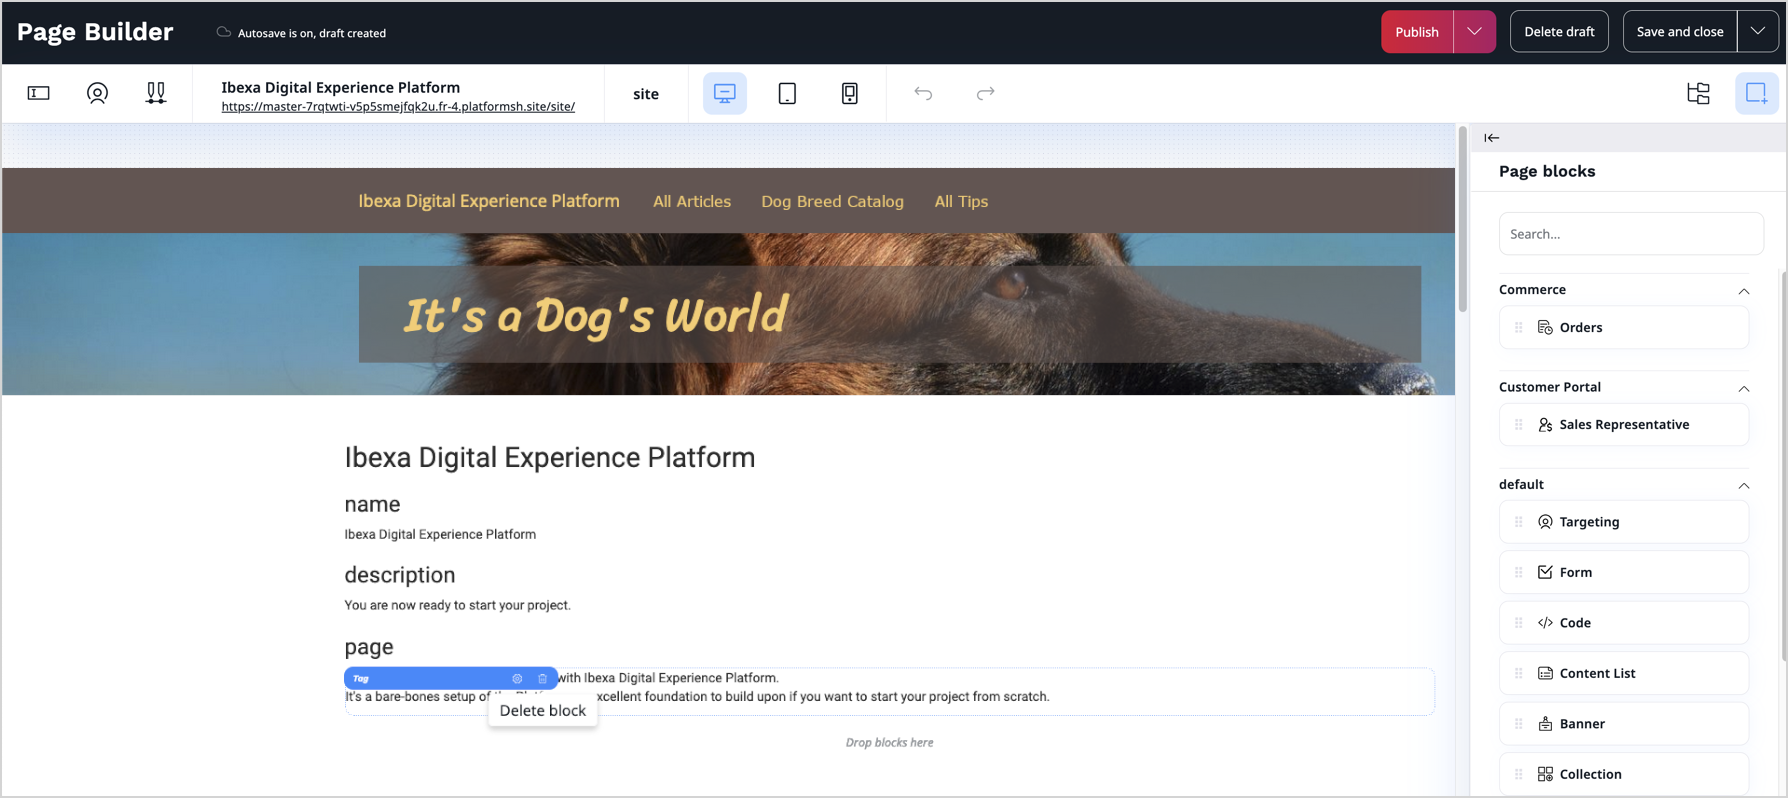Click the Sales Representative block label
The image size is (1788, 798).
[x=1624, y=425]
